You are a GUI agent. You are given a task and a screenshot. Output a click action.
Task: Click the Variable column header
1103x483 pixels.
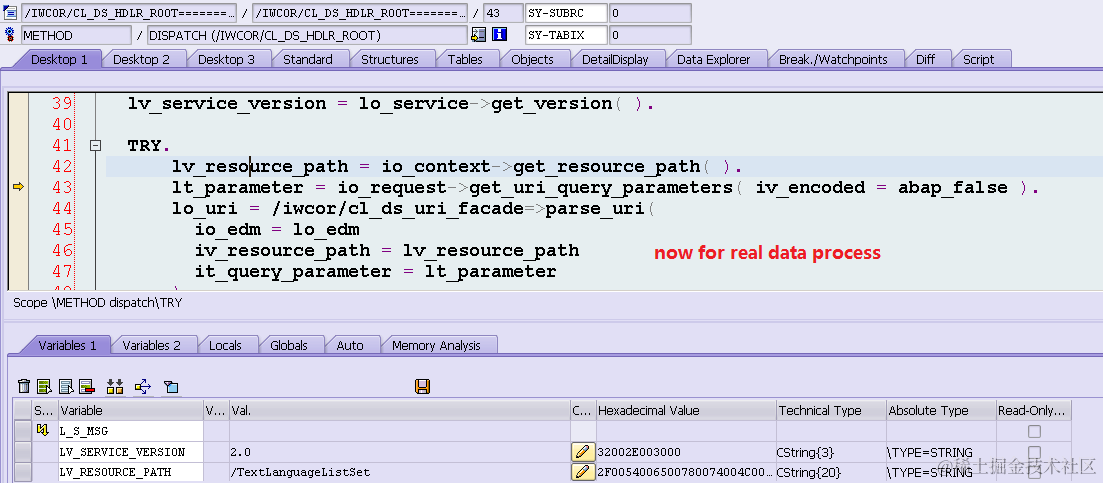pyautogui.click(x=131, y=411)
